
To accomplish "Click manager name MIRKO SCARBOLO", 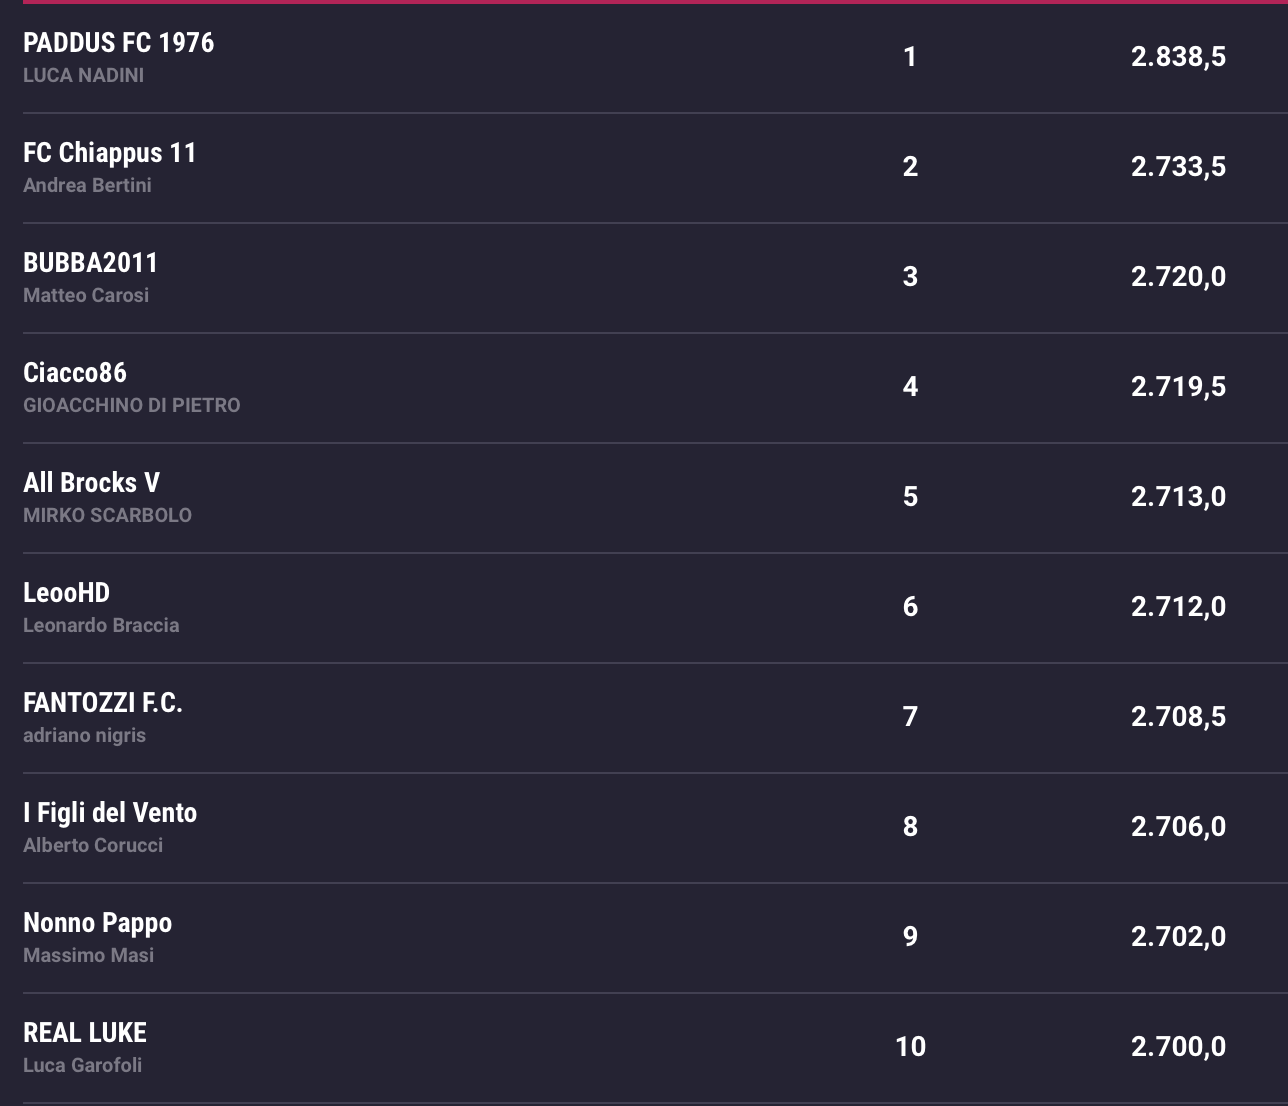I will point(107,516).
